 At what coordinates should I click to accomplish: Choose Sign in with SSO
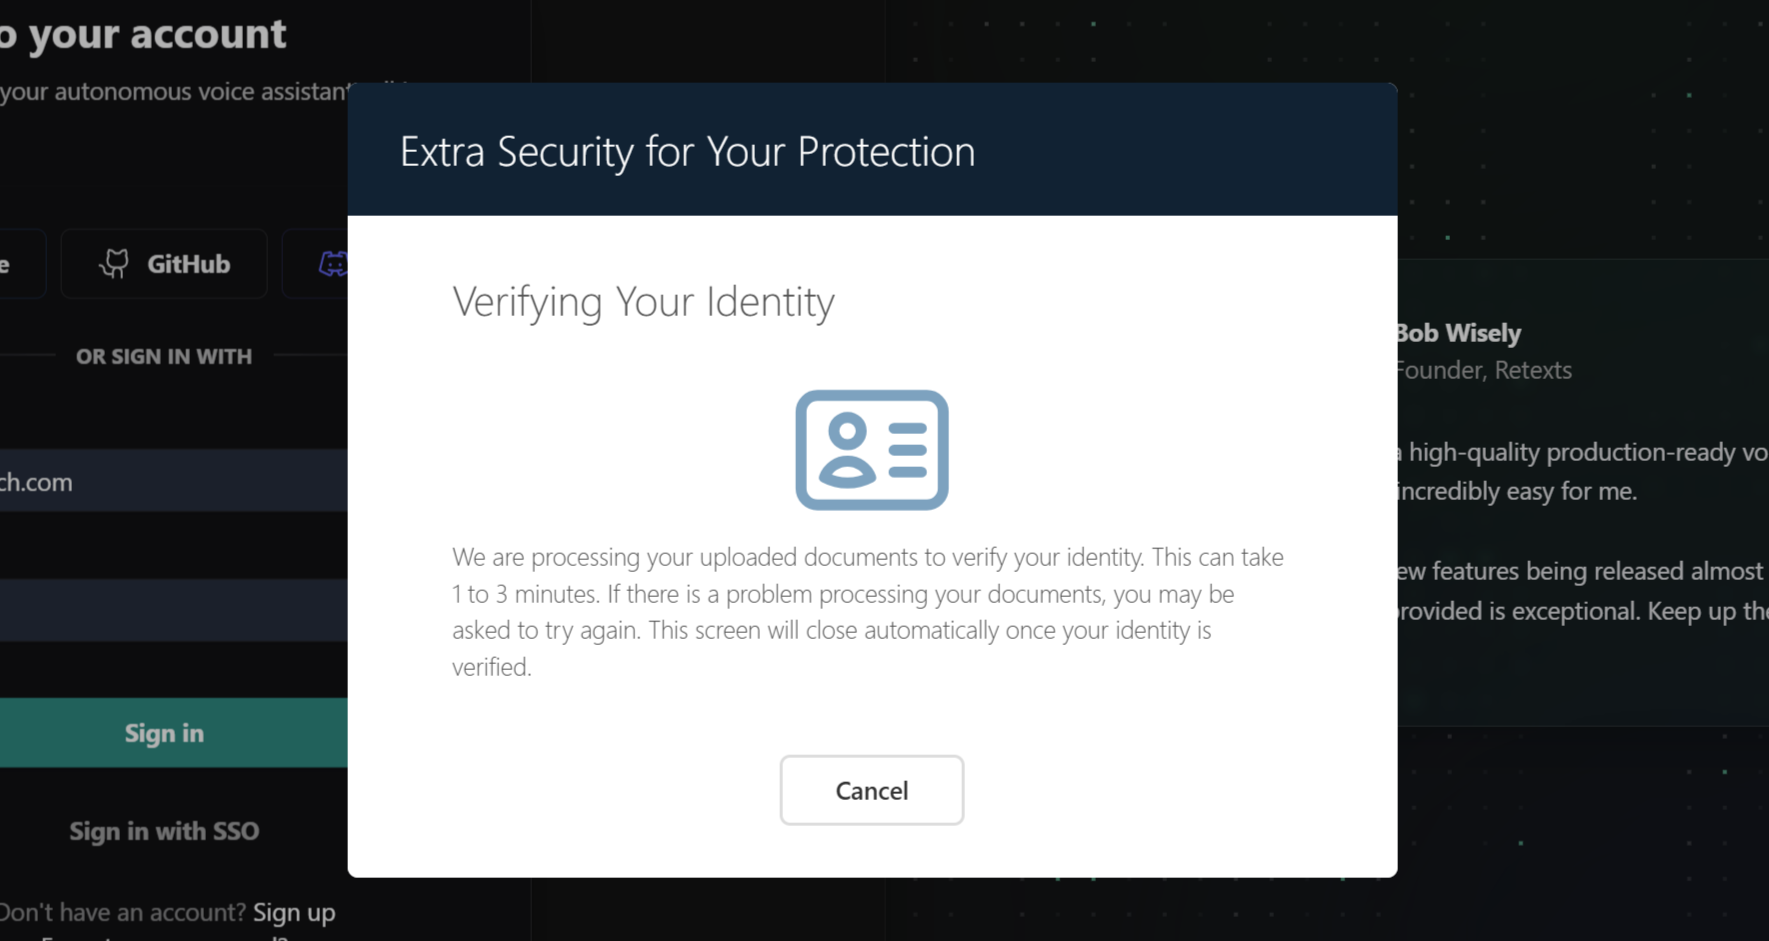point(164,831)
